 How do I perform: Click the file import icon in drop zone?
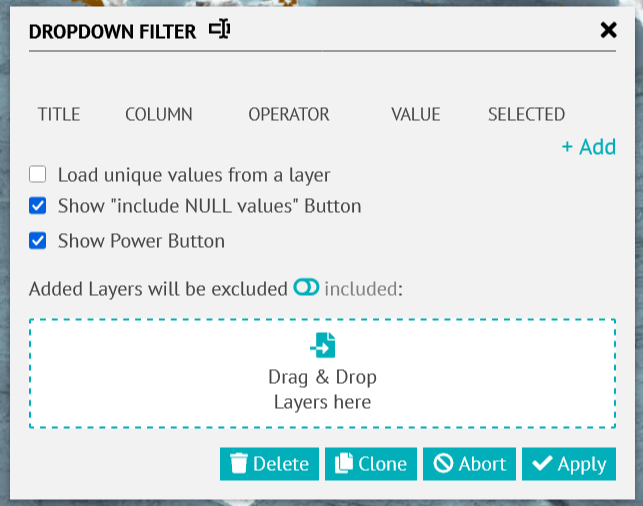point(323,345)
